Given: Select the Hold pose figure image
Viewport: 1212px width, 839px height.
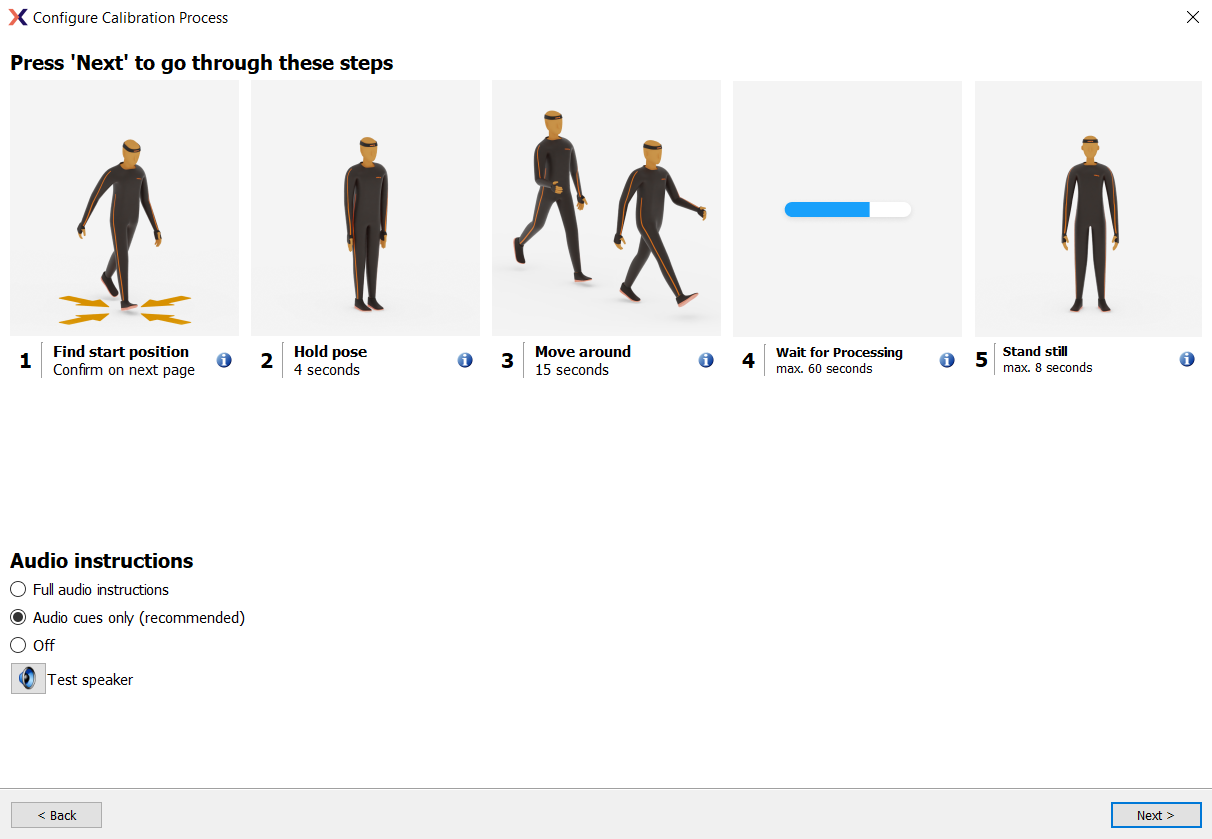Looking at the screenshot, I should click(x=365, y=208).
